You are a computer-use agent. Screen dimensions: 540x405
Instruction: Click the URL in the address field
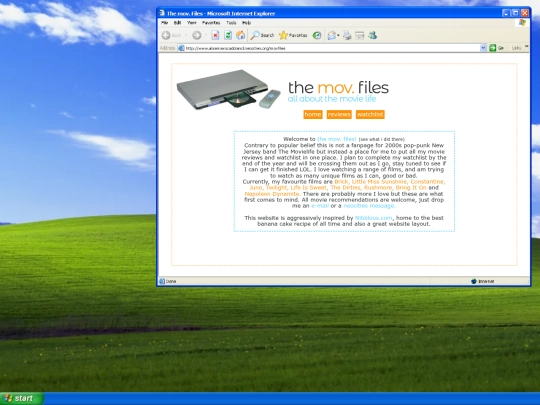tap(235, 48)
